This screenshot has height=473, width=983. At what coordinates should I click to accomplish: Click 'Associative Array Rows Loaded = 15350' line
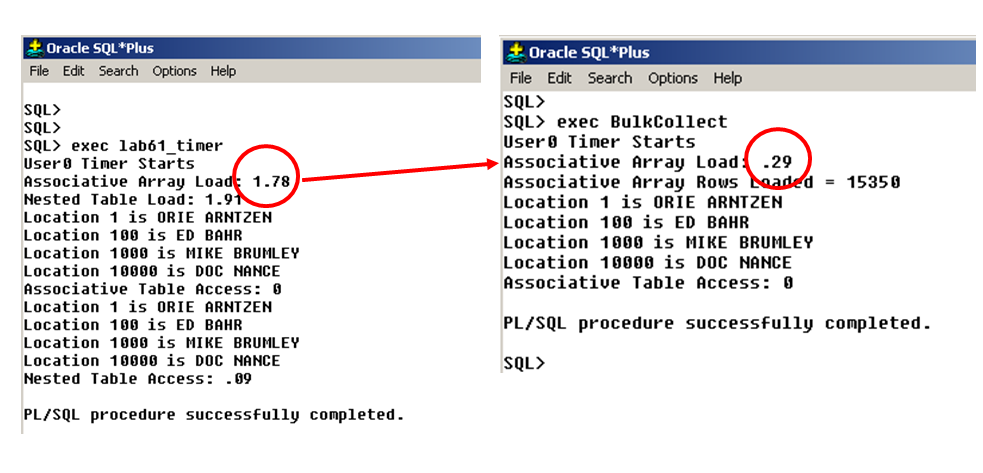pyautogui.click(x=702, y=182)
